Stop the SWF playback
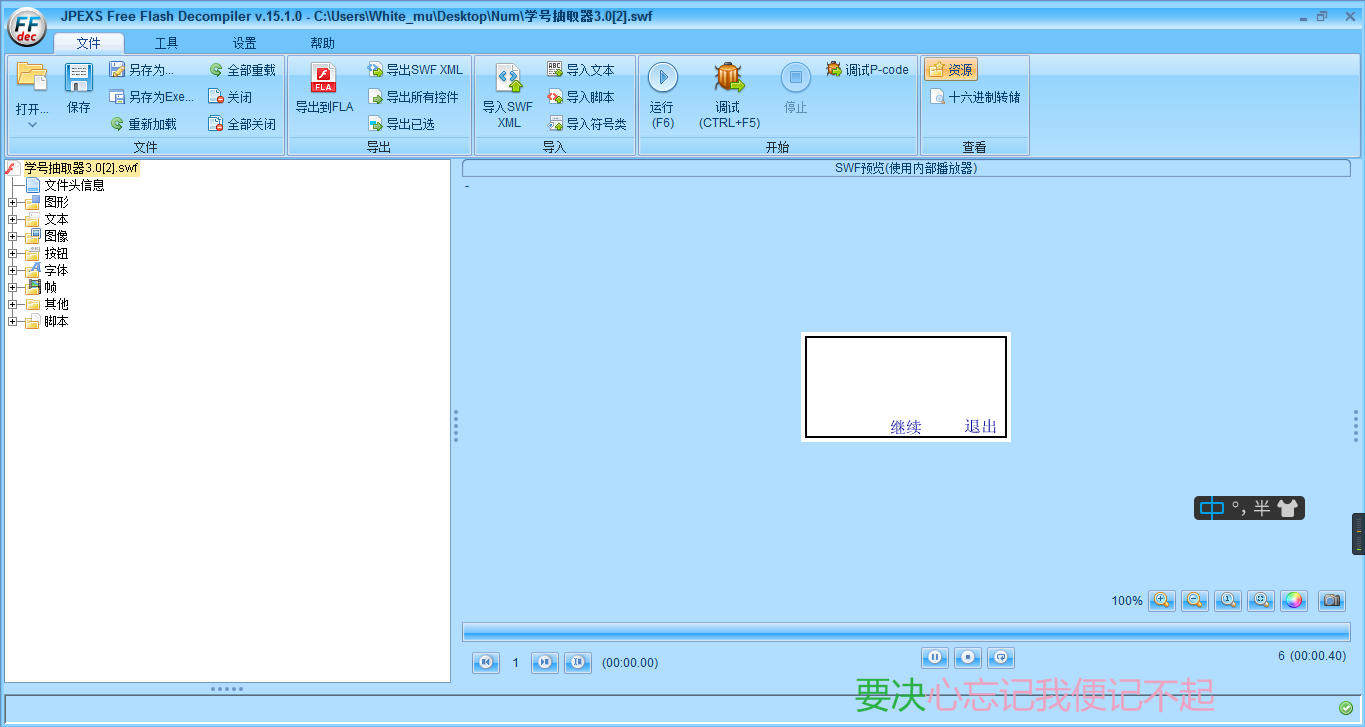 pos(967,657)
